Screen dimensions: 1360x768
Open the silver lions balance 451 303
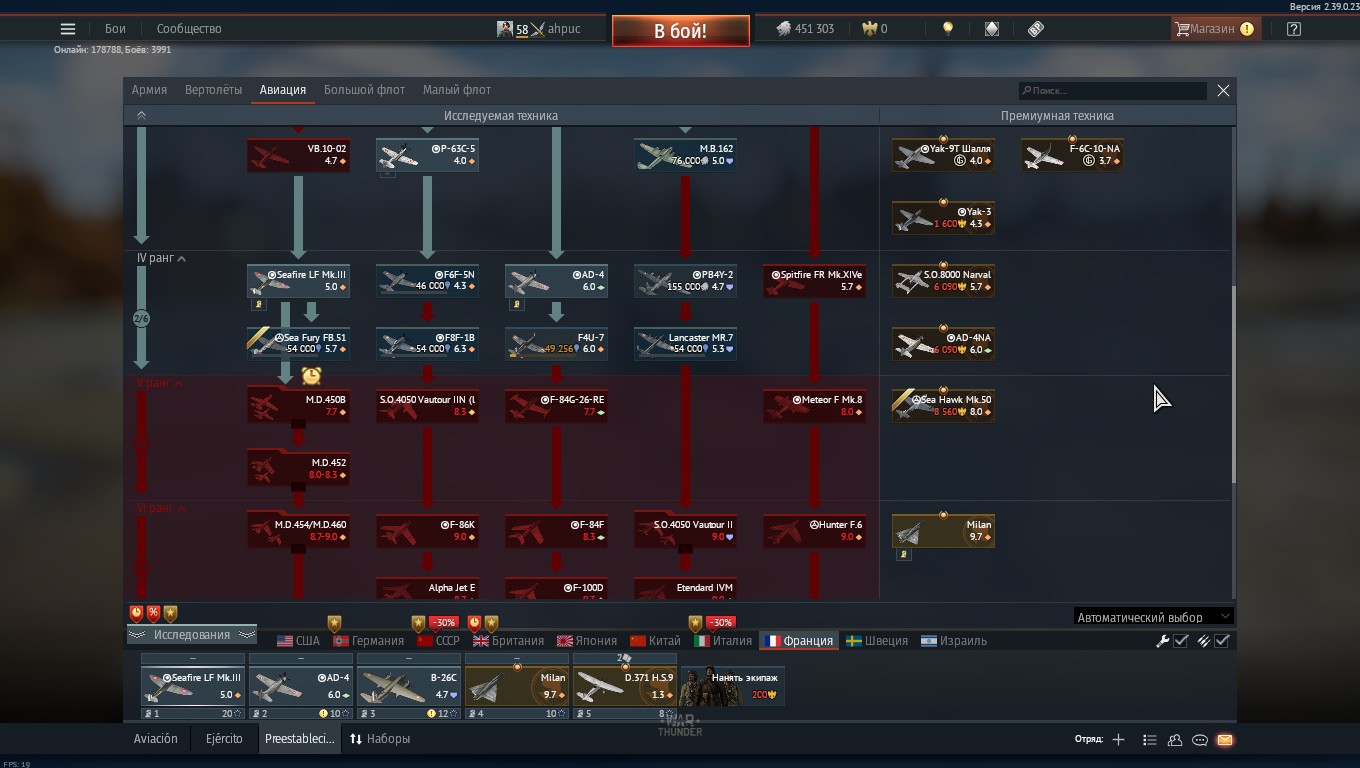coord(805,29)
